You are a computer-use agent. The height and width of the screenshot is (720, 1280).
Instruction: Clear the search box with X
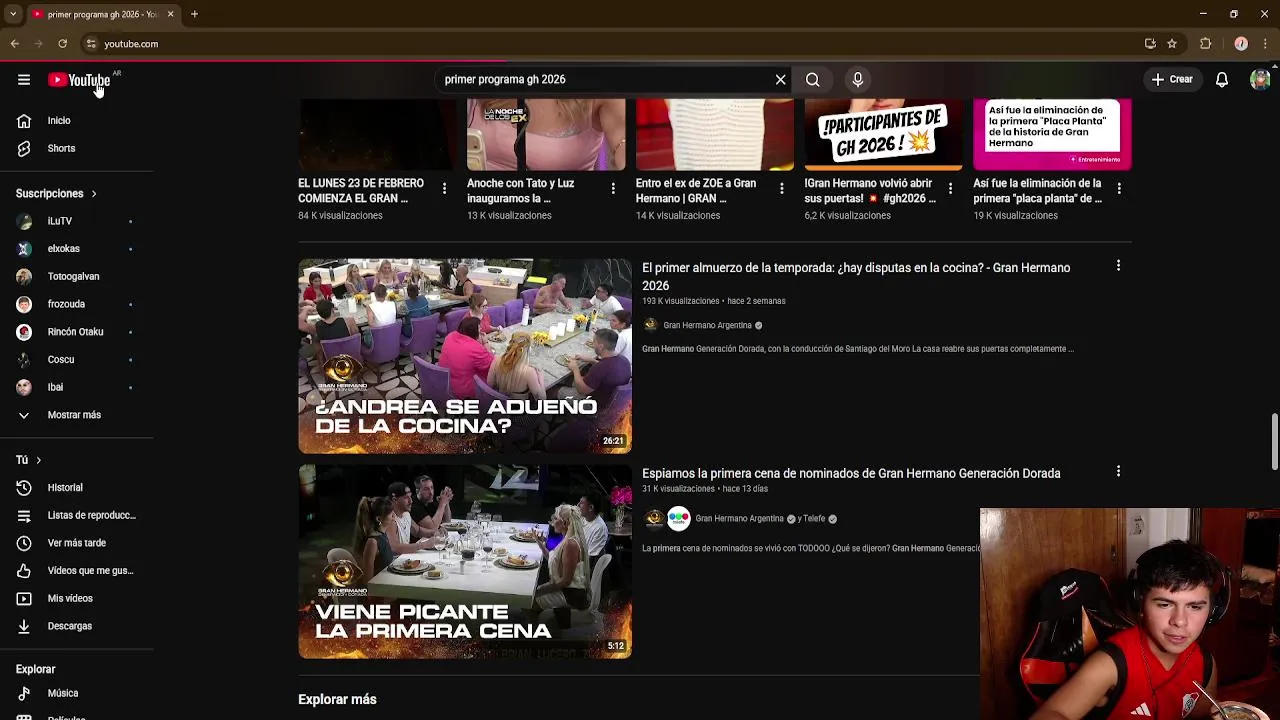[x=781, y=80]
